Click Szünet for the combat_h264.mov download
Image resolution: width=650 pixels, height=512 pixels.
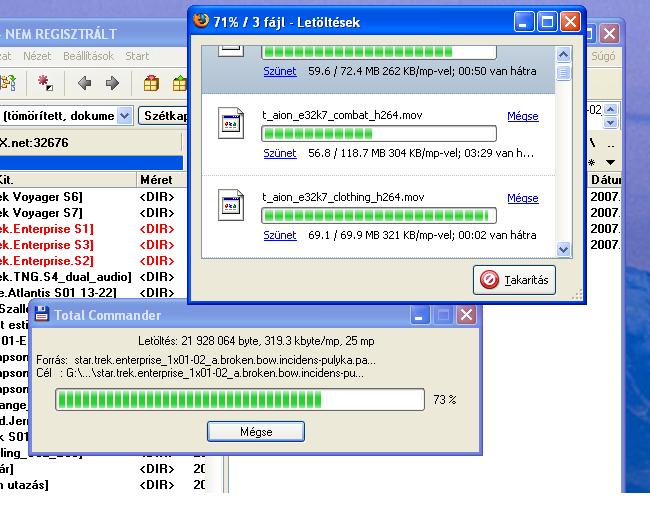click(x=280, y=154)
